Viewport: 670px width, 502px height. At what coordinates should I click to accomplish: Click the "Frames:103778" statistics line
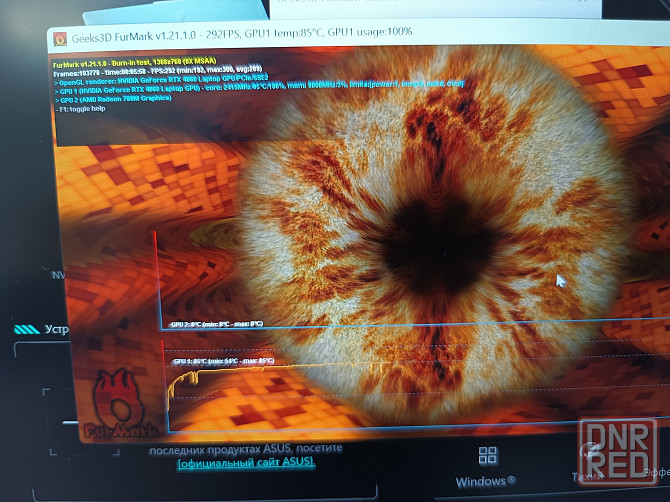click(x=158, y=71)
